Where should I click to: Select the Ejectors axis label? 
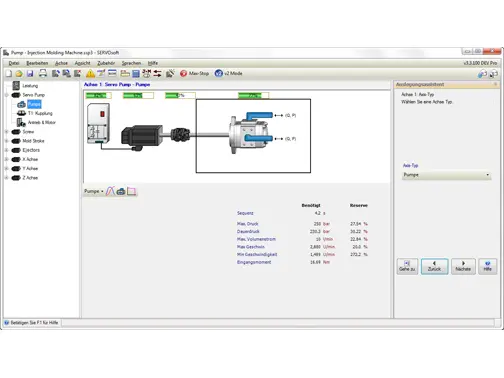tap(31, 150)
